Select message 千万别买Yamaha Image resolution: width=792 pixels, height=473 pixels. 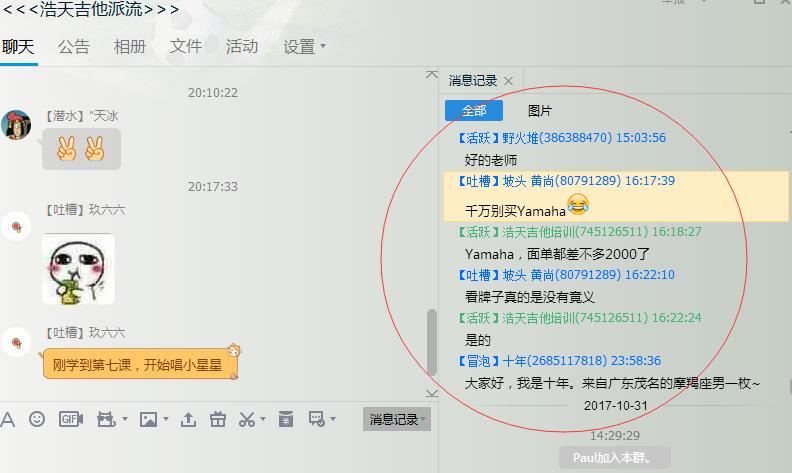[515, 211]
